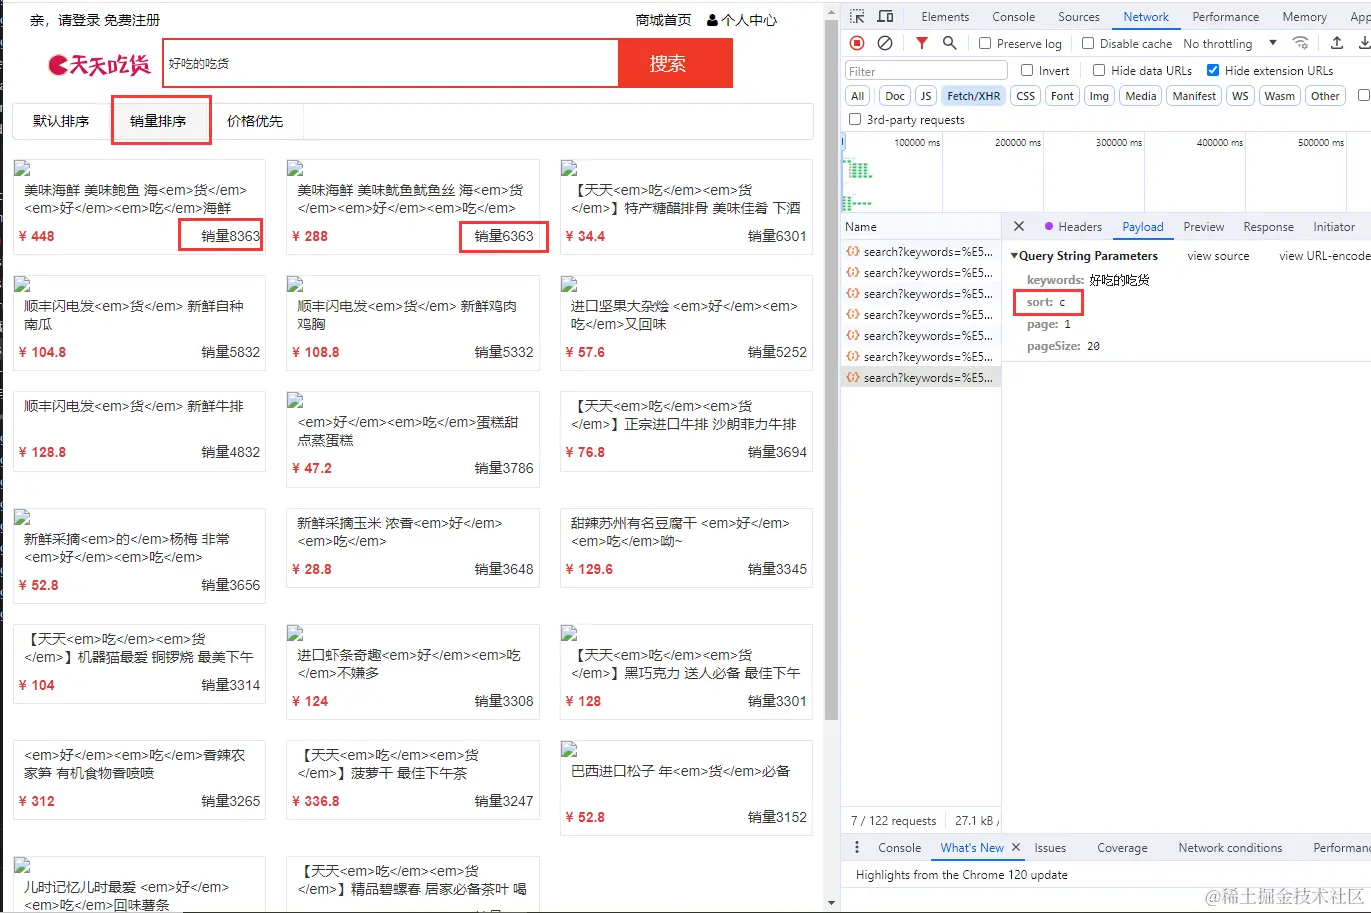Click the red 搜索 search button
1371x913 pixels.
click(x=675, y=64)
